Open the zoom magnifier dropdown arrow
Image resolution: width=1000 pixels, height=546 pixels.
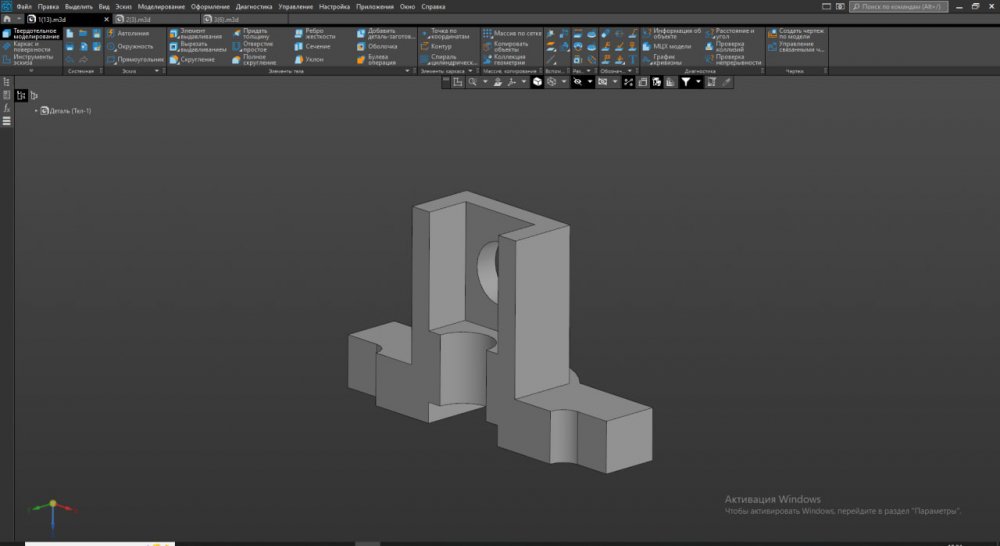(485, 82)
